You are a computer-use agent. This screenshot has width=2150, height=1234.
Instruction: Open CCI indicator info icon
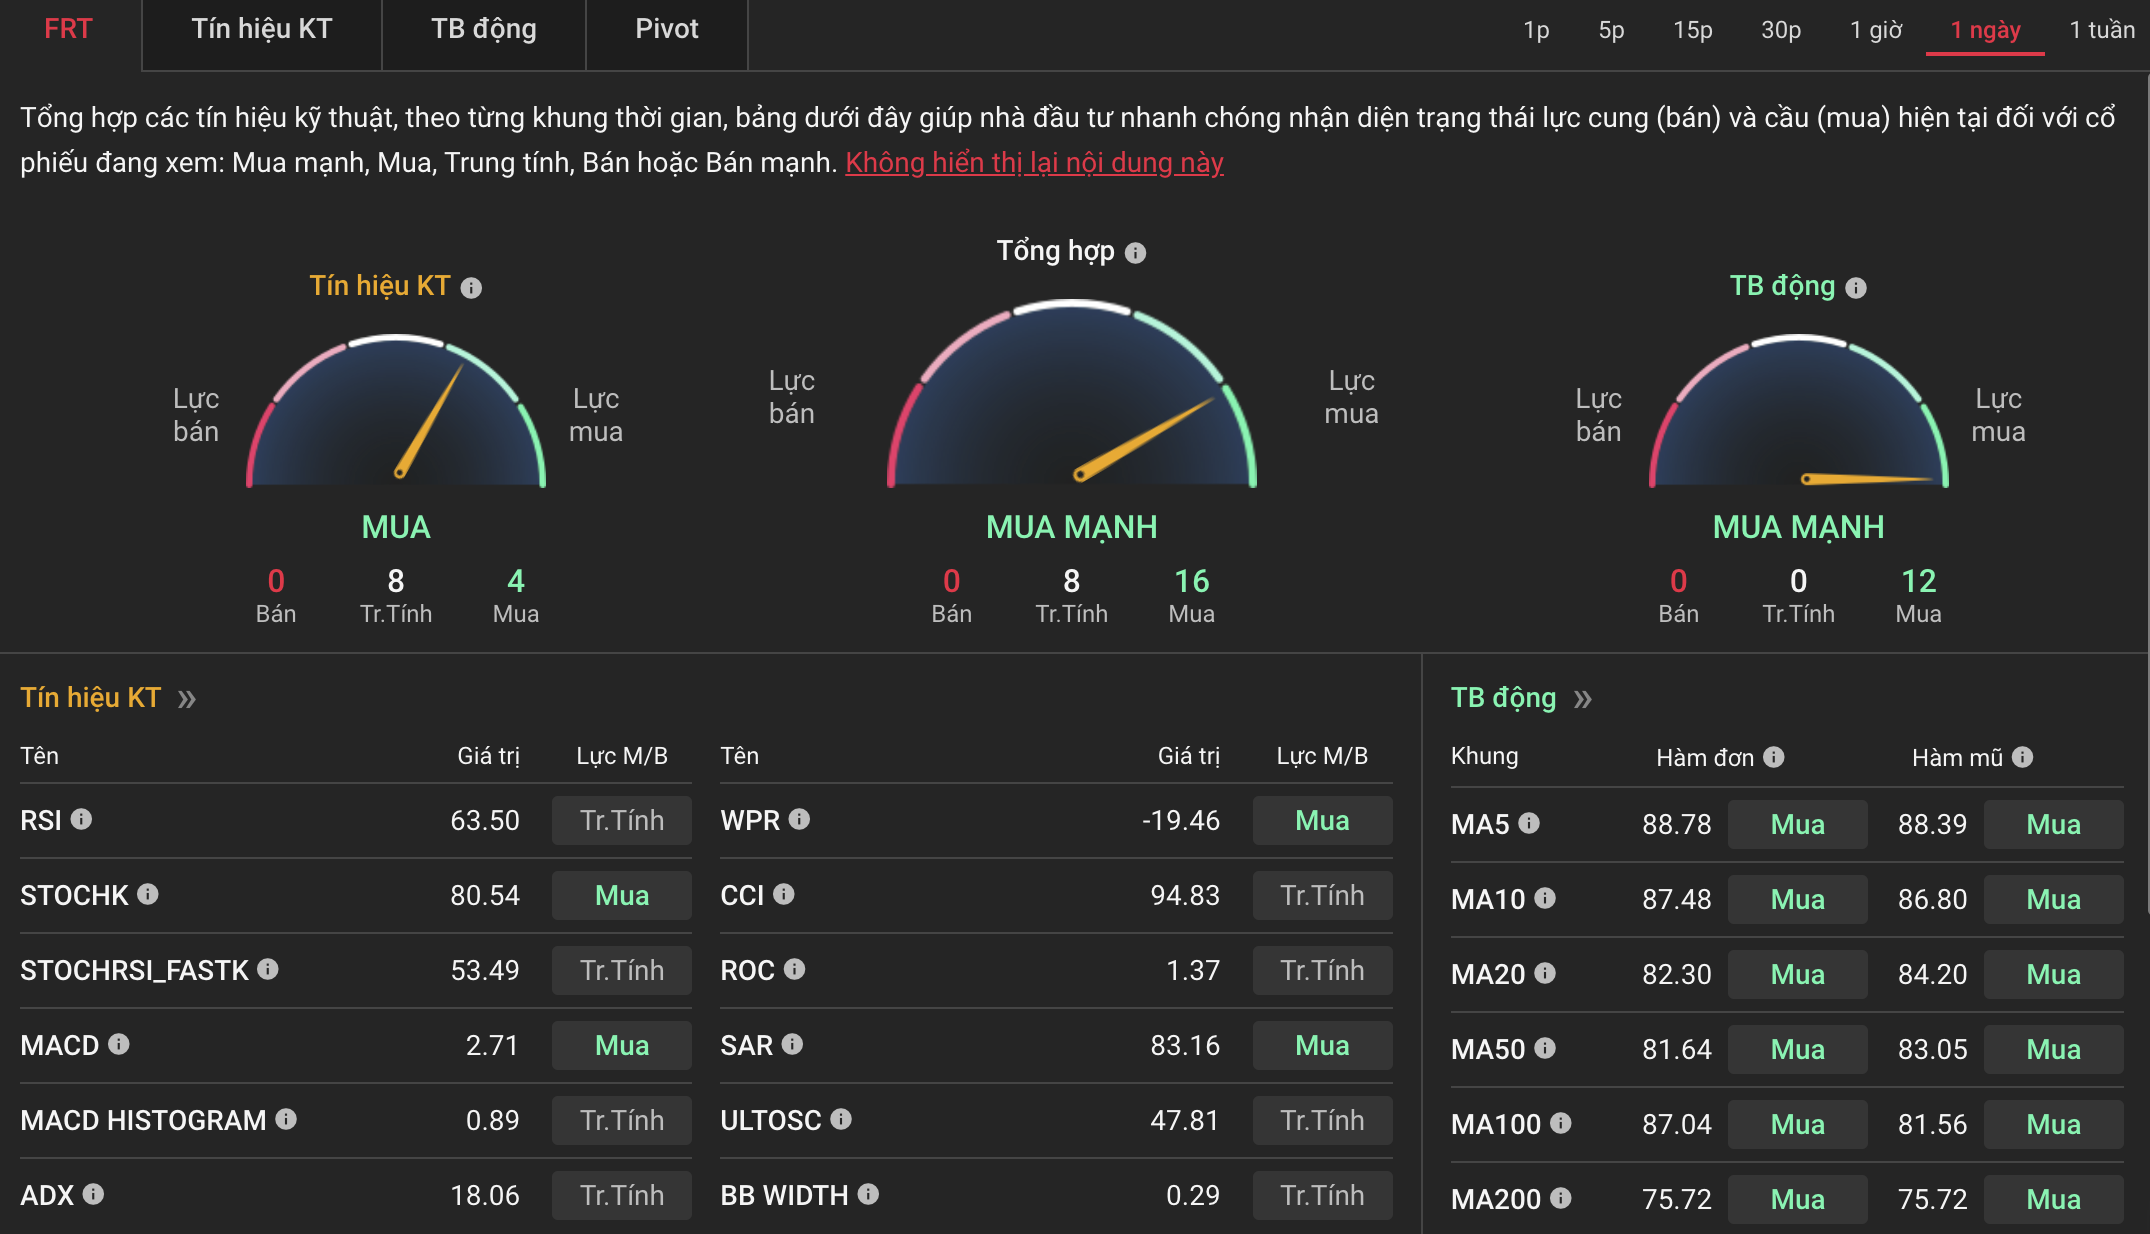click(784, 894)
